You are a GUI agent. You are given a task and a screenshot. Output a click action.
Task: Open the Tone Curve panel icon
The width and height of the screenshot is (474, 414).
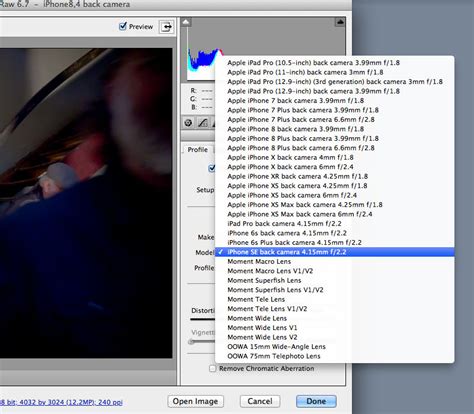coord(203,123)
